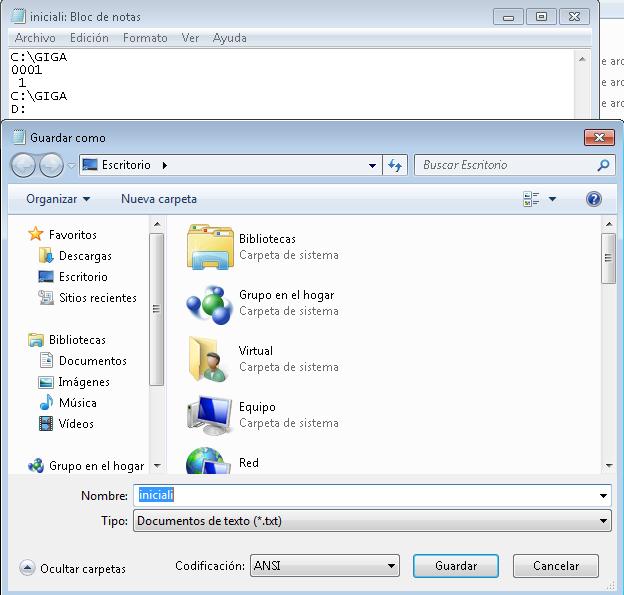This screenshot has width=624, height=595.
Task: Open Documentos library in sidebar
Action: 93,361
